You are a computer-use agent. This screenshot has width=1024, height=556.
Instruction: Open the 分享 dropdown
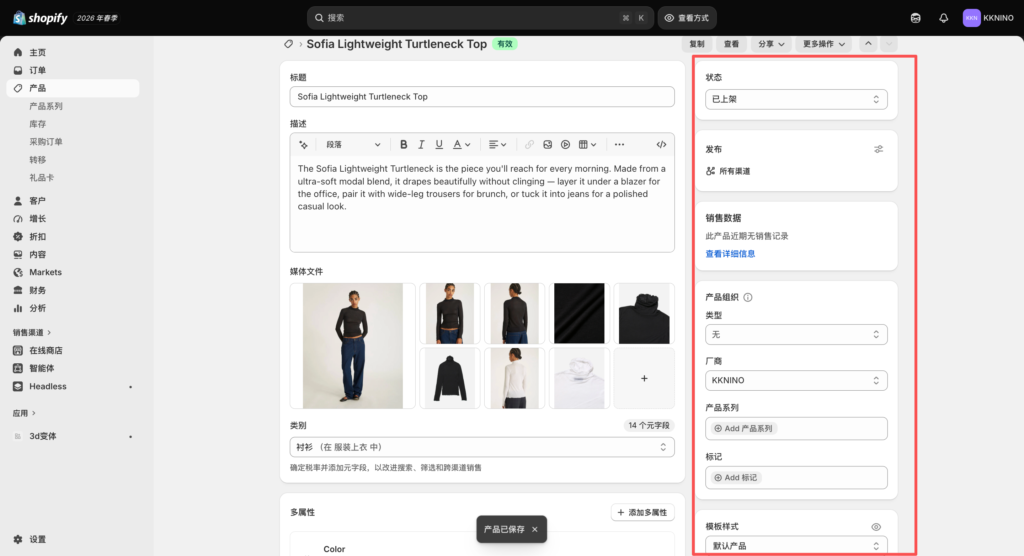click(x=771, y=44)
